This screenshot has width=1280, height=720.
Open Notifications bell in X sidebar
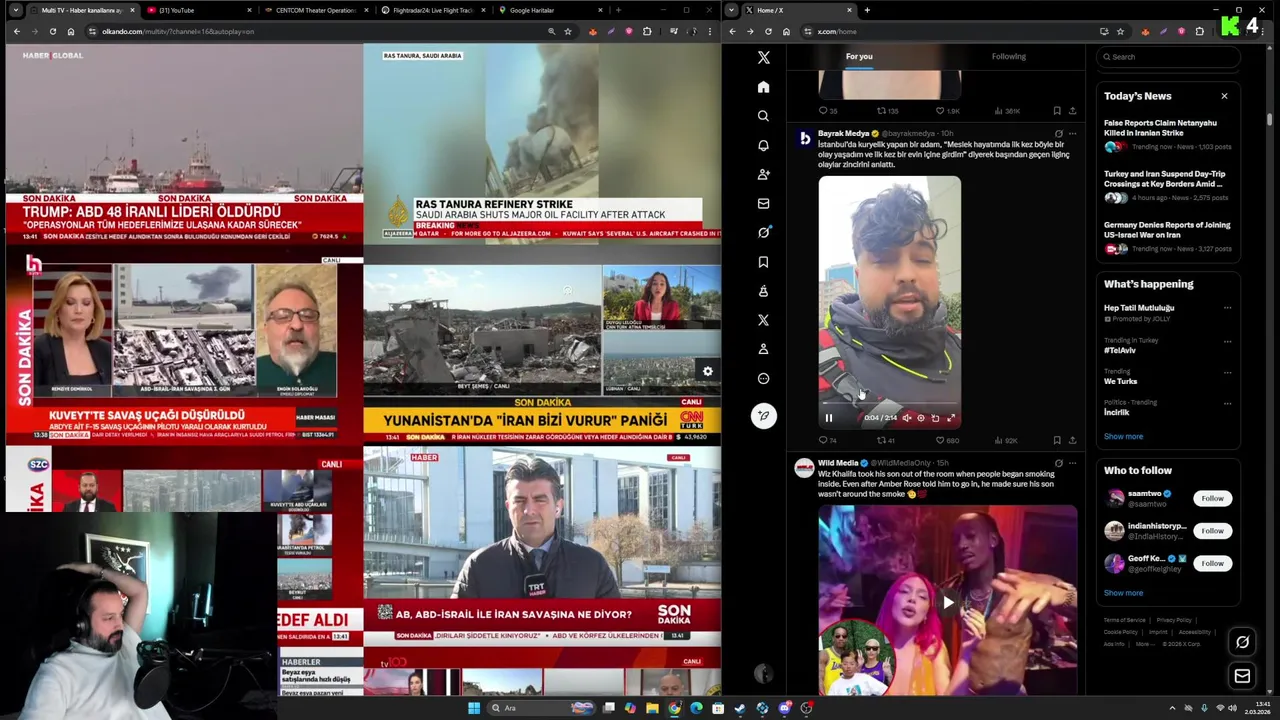[x=763, y=145]
